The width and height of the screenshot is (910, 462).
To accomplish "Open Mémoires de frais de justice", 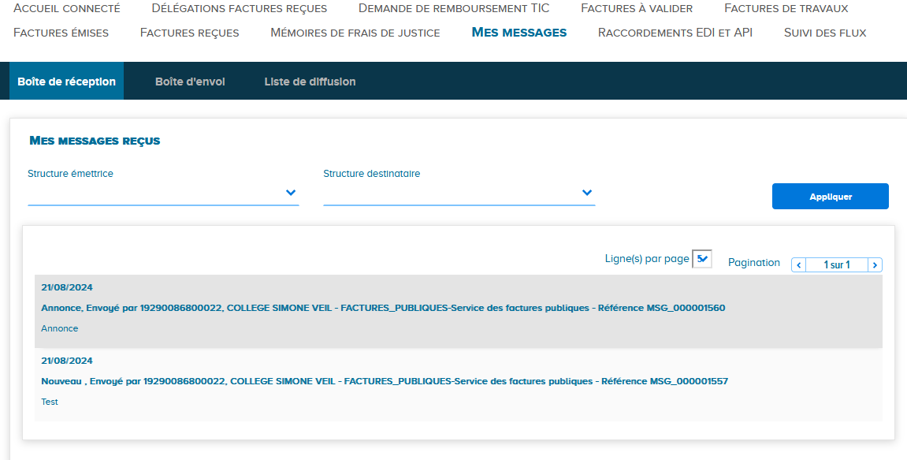I will 355,33.
